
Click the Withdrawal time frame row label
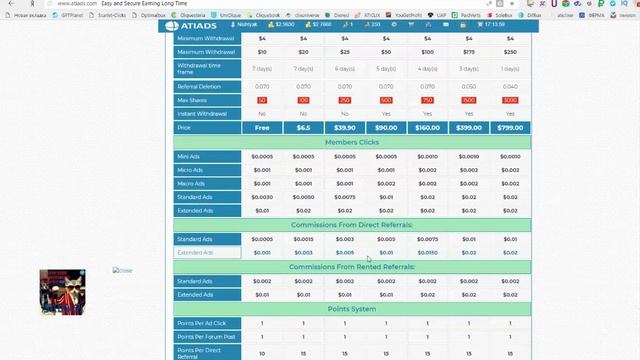tap(207, 69)
